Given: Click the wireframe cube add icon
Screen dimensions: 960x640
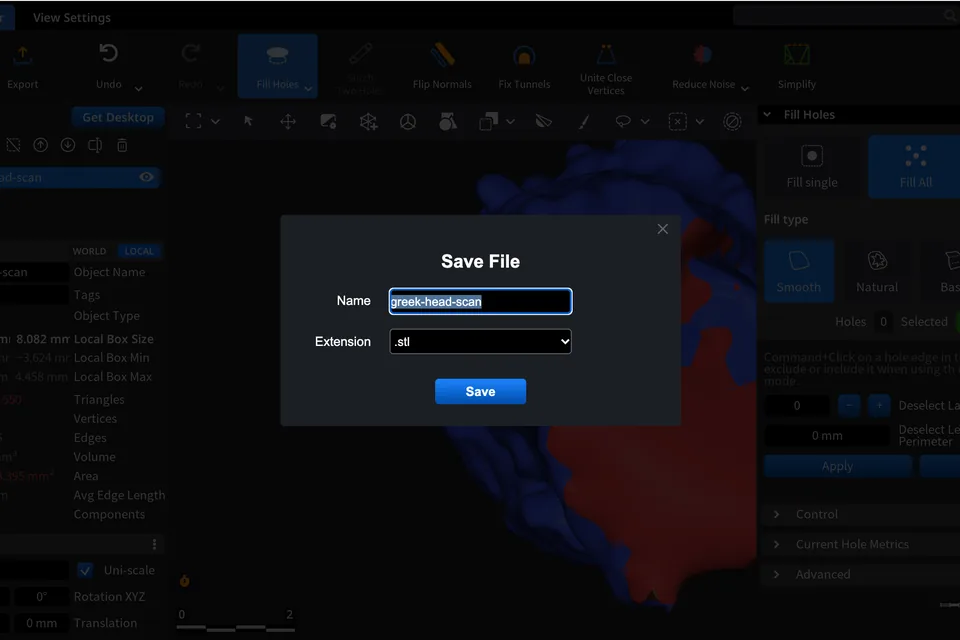Looking at the screenshot, I should pos(368,121).
